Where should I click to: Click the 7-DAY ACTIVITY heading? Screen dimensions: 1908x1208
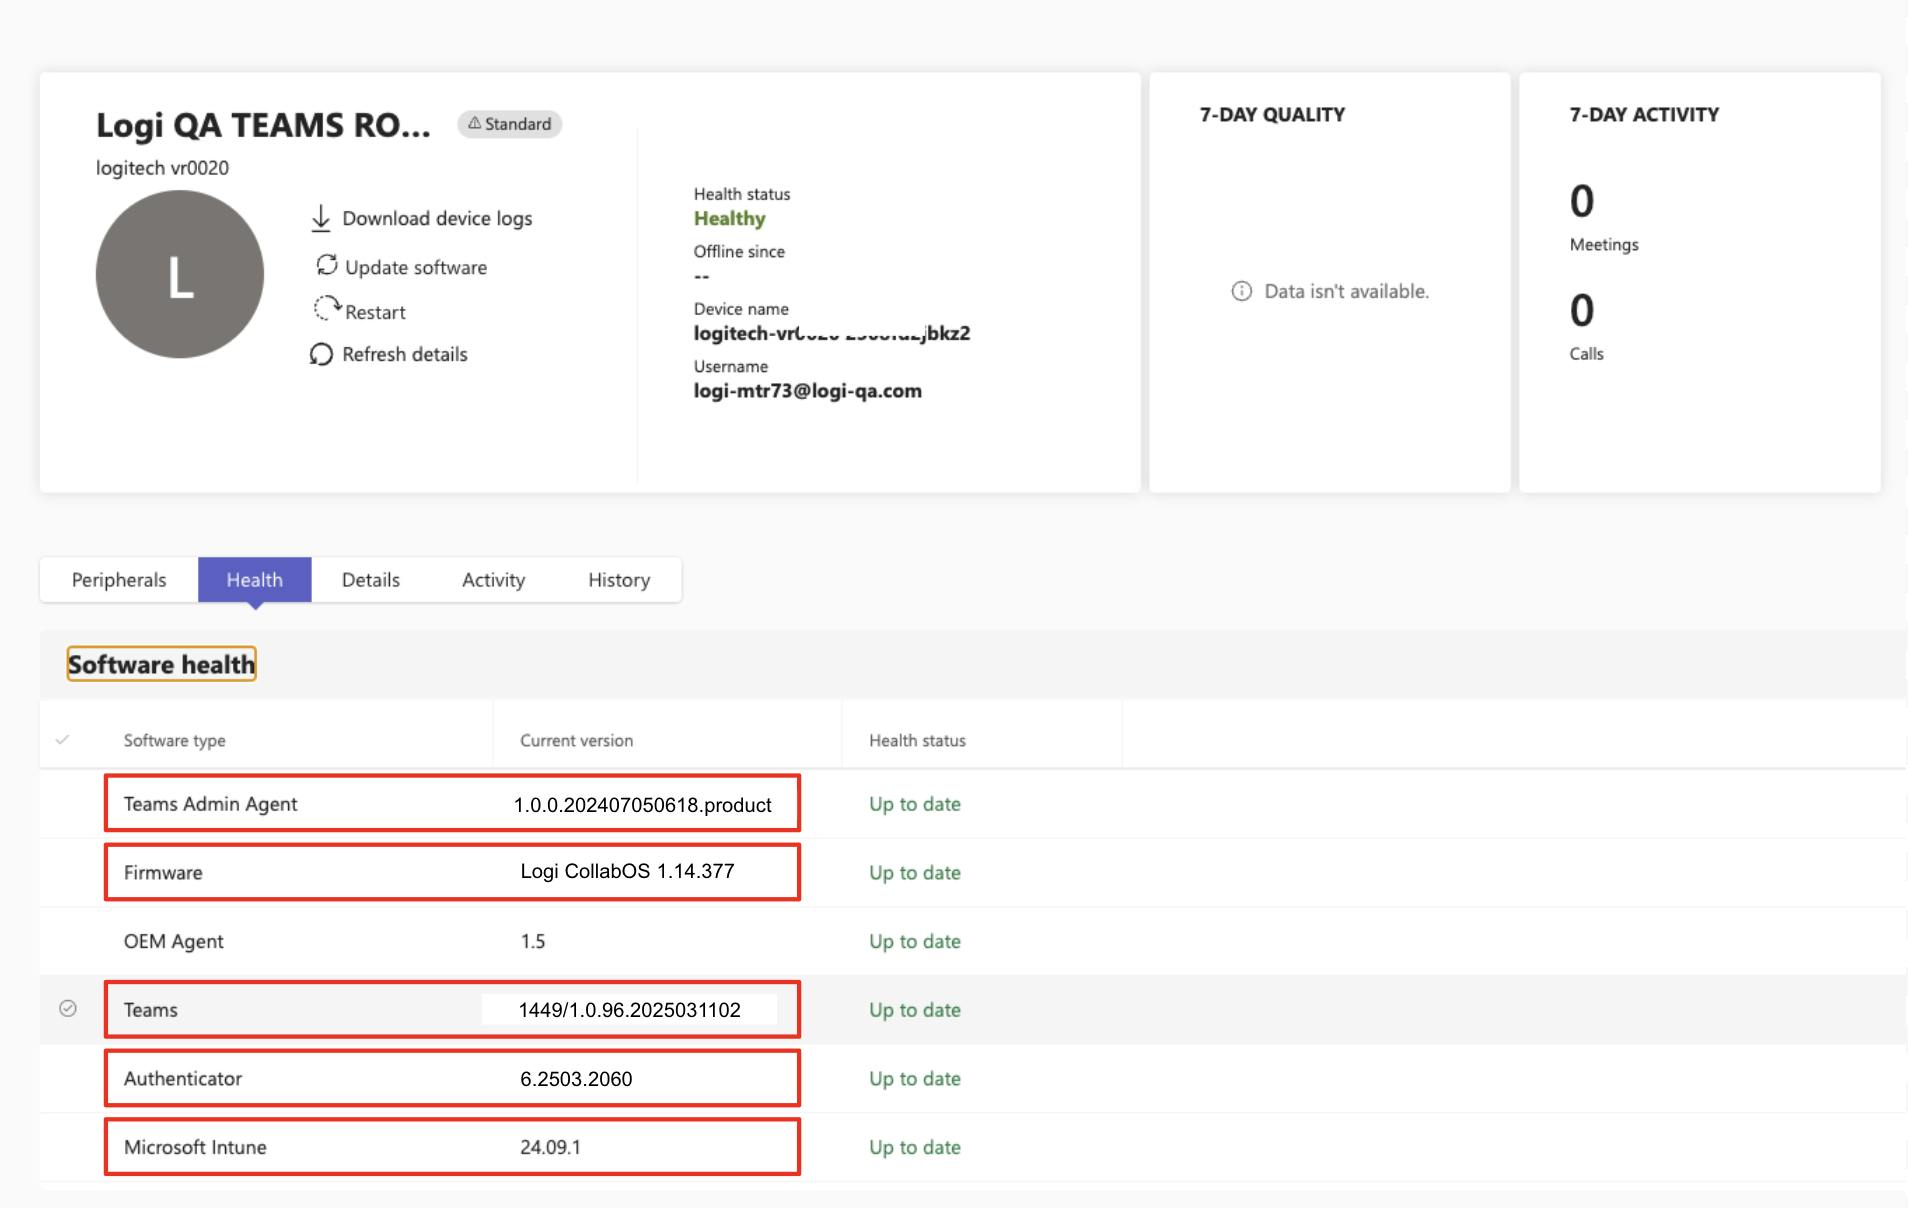click(1644, 115)
